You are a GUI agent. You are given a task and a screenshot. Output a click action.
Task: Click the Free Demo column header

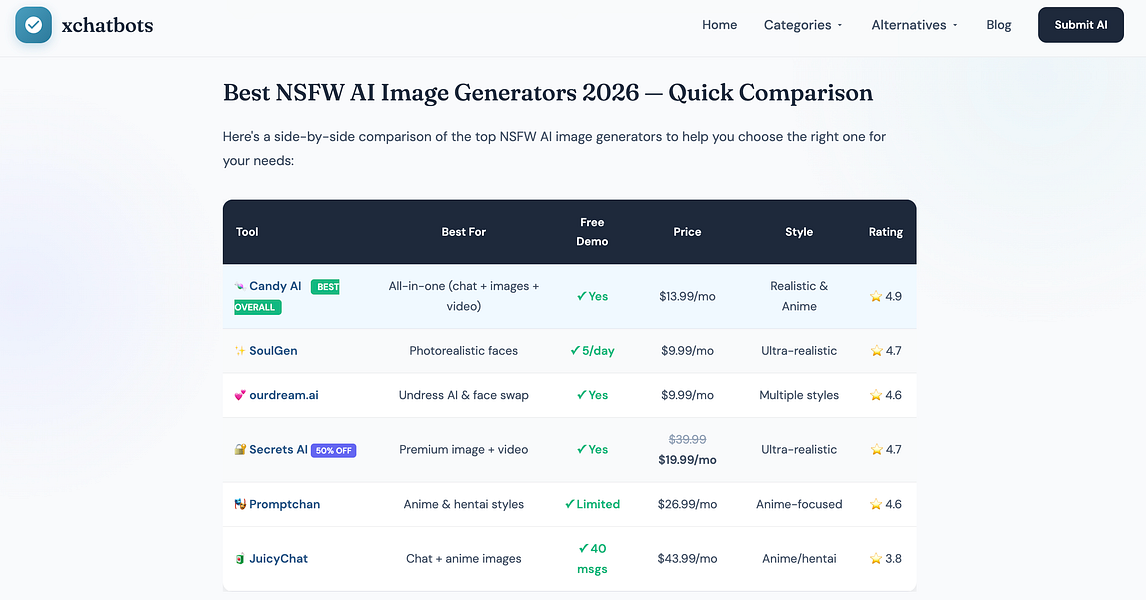coord(592,232)
